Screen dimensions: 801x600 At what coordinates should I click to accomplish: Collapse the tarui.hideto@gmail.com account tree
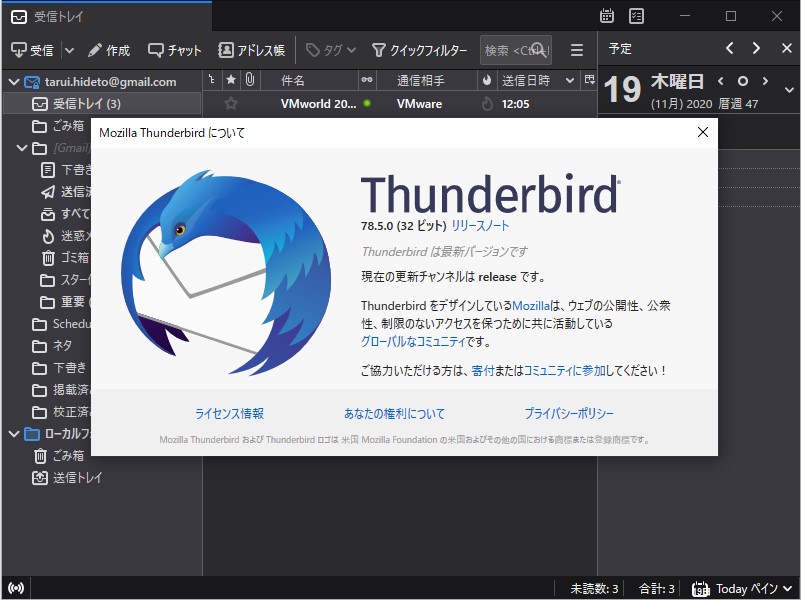tap(14, 81)
